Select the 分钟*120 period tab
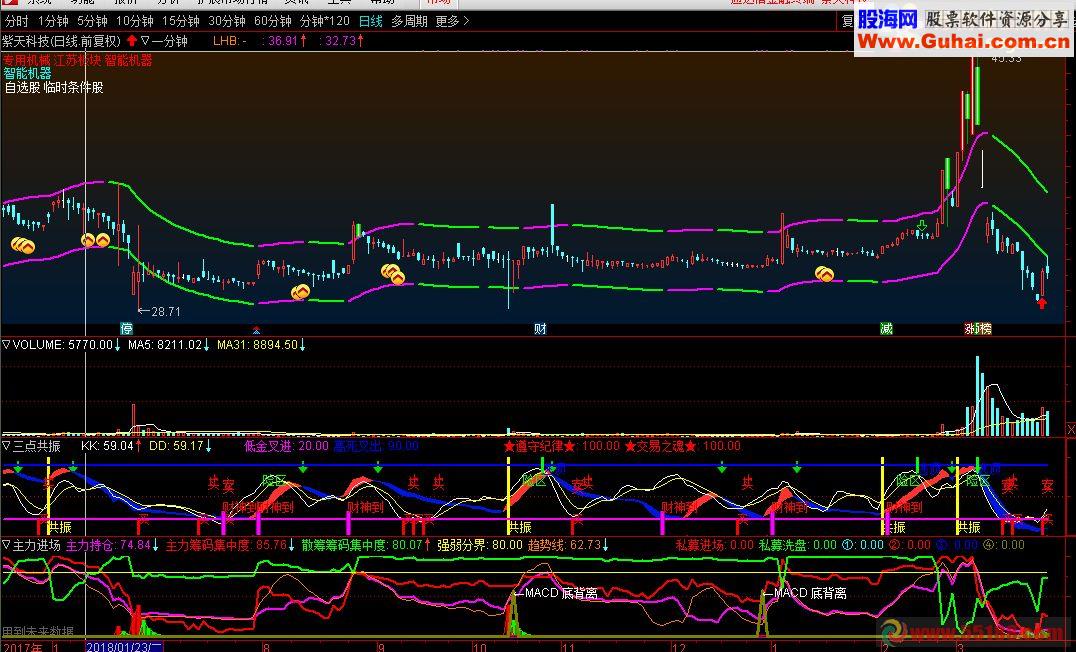Screen dimensions: 1076x652 pyautogui.click(x=325, y=21)
